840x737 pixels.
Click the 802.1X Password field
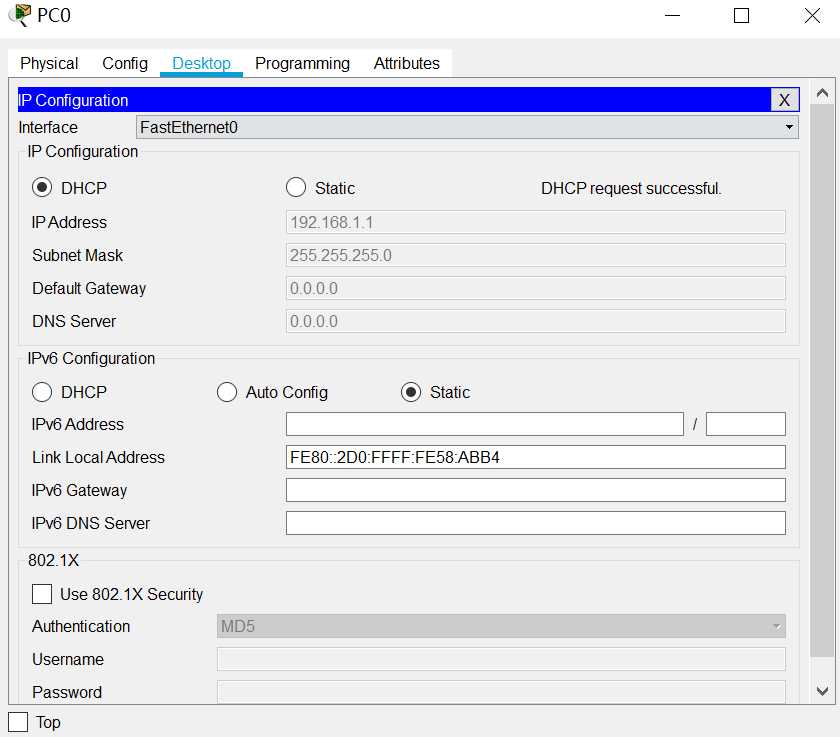(501, 691)
